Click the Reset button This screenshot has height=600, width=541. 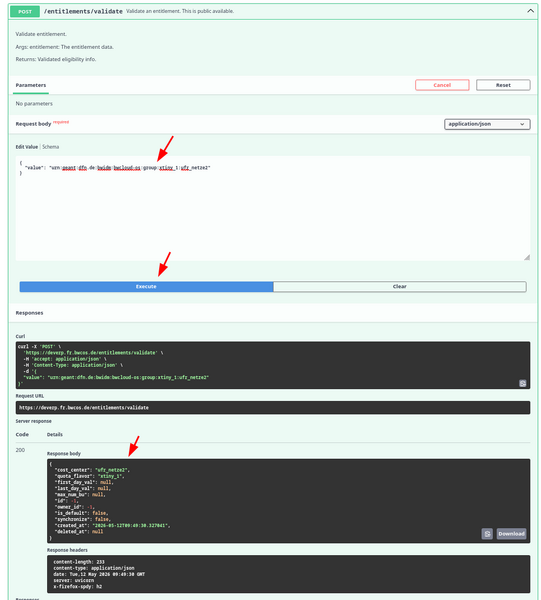click(x=503, y=85)
